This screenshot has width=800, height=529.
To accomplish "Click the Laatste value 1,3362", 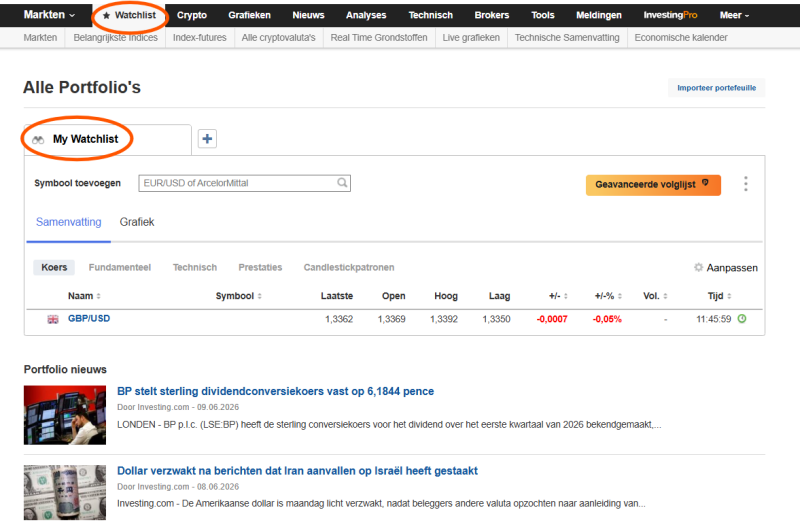I will click(x=339, y=319).
